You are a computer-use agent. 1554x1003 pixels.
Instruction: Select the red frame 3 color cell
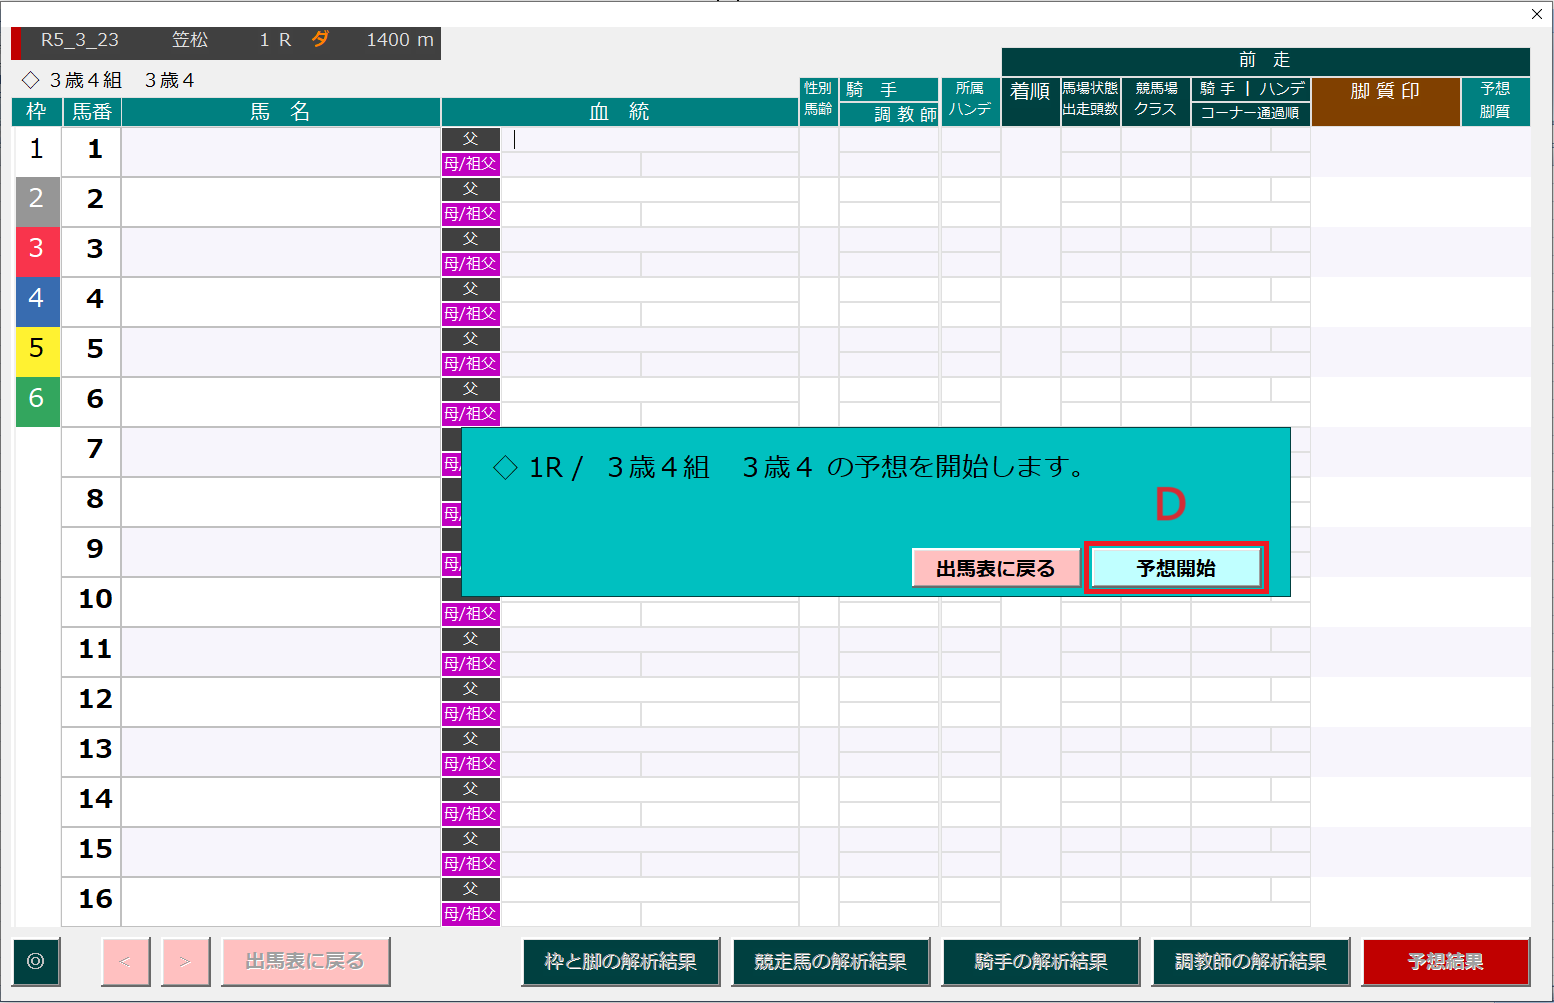click(37, 251)
